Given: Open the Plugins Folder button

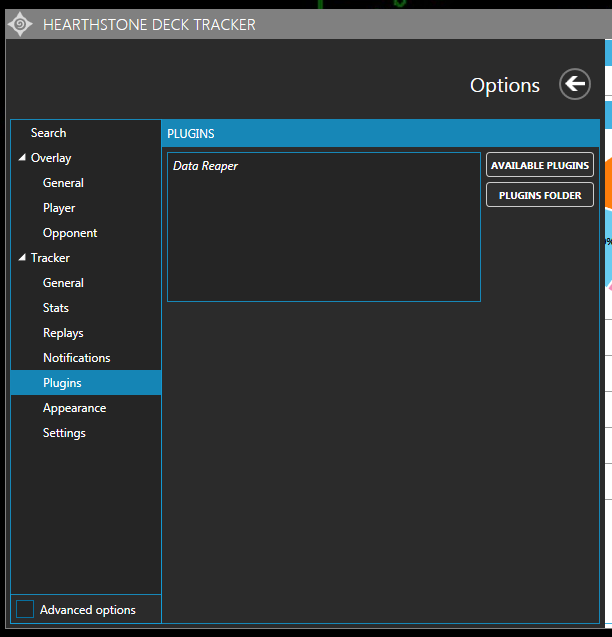Looking at the screenshot, I should pyautogui.click(x=540, y=195).
